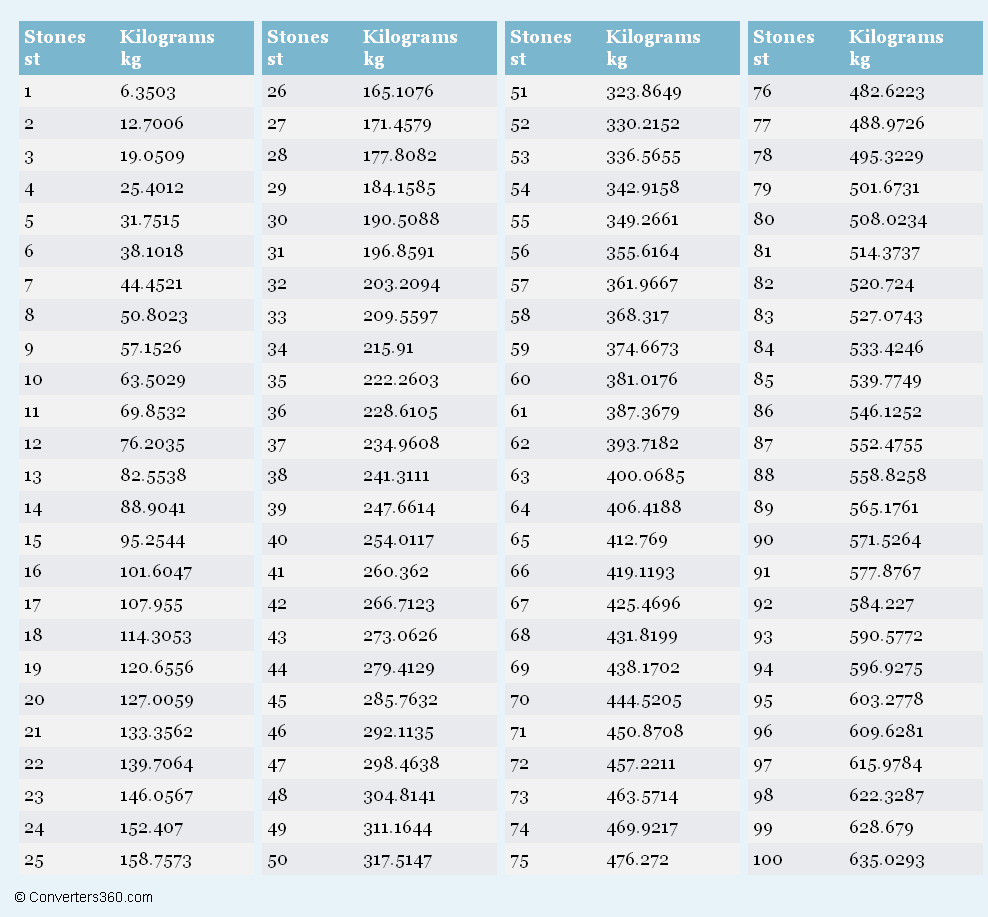Select the 75 stones cell
Screen dimensions: 988x917
click(x=520, y=860)
